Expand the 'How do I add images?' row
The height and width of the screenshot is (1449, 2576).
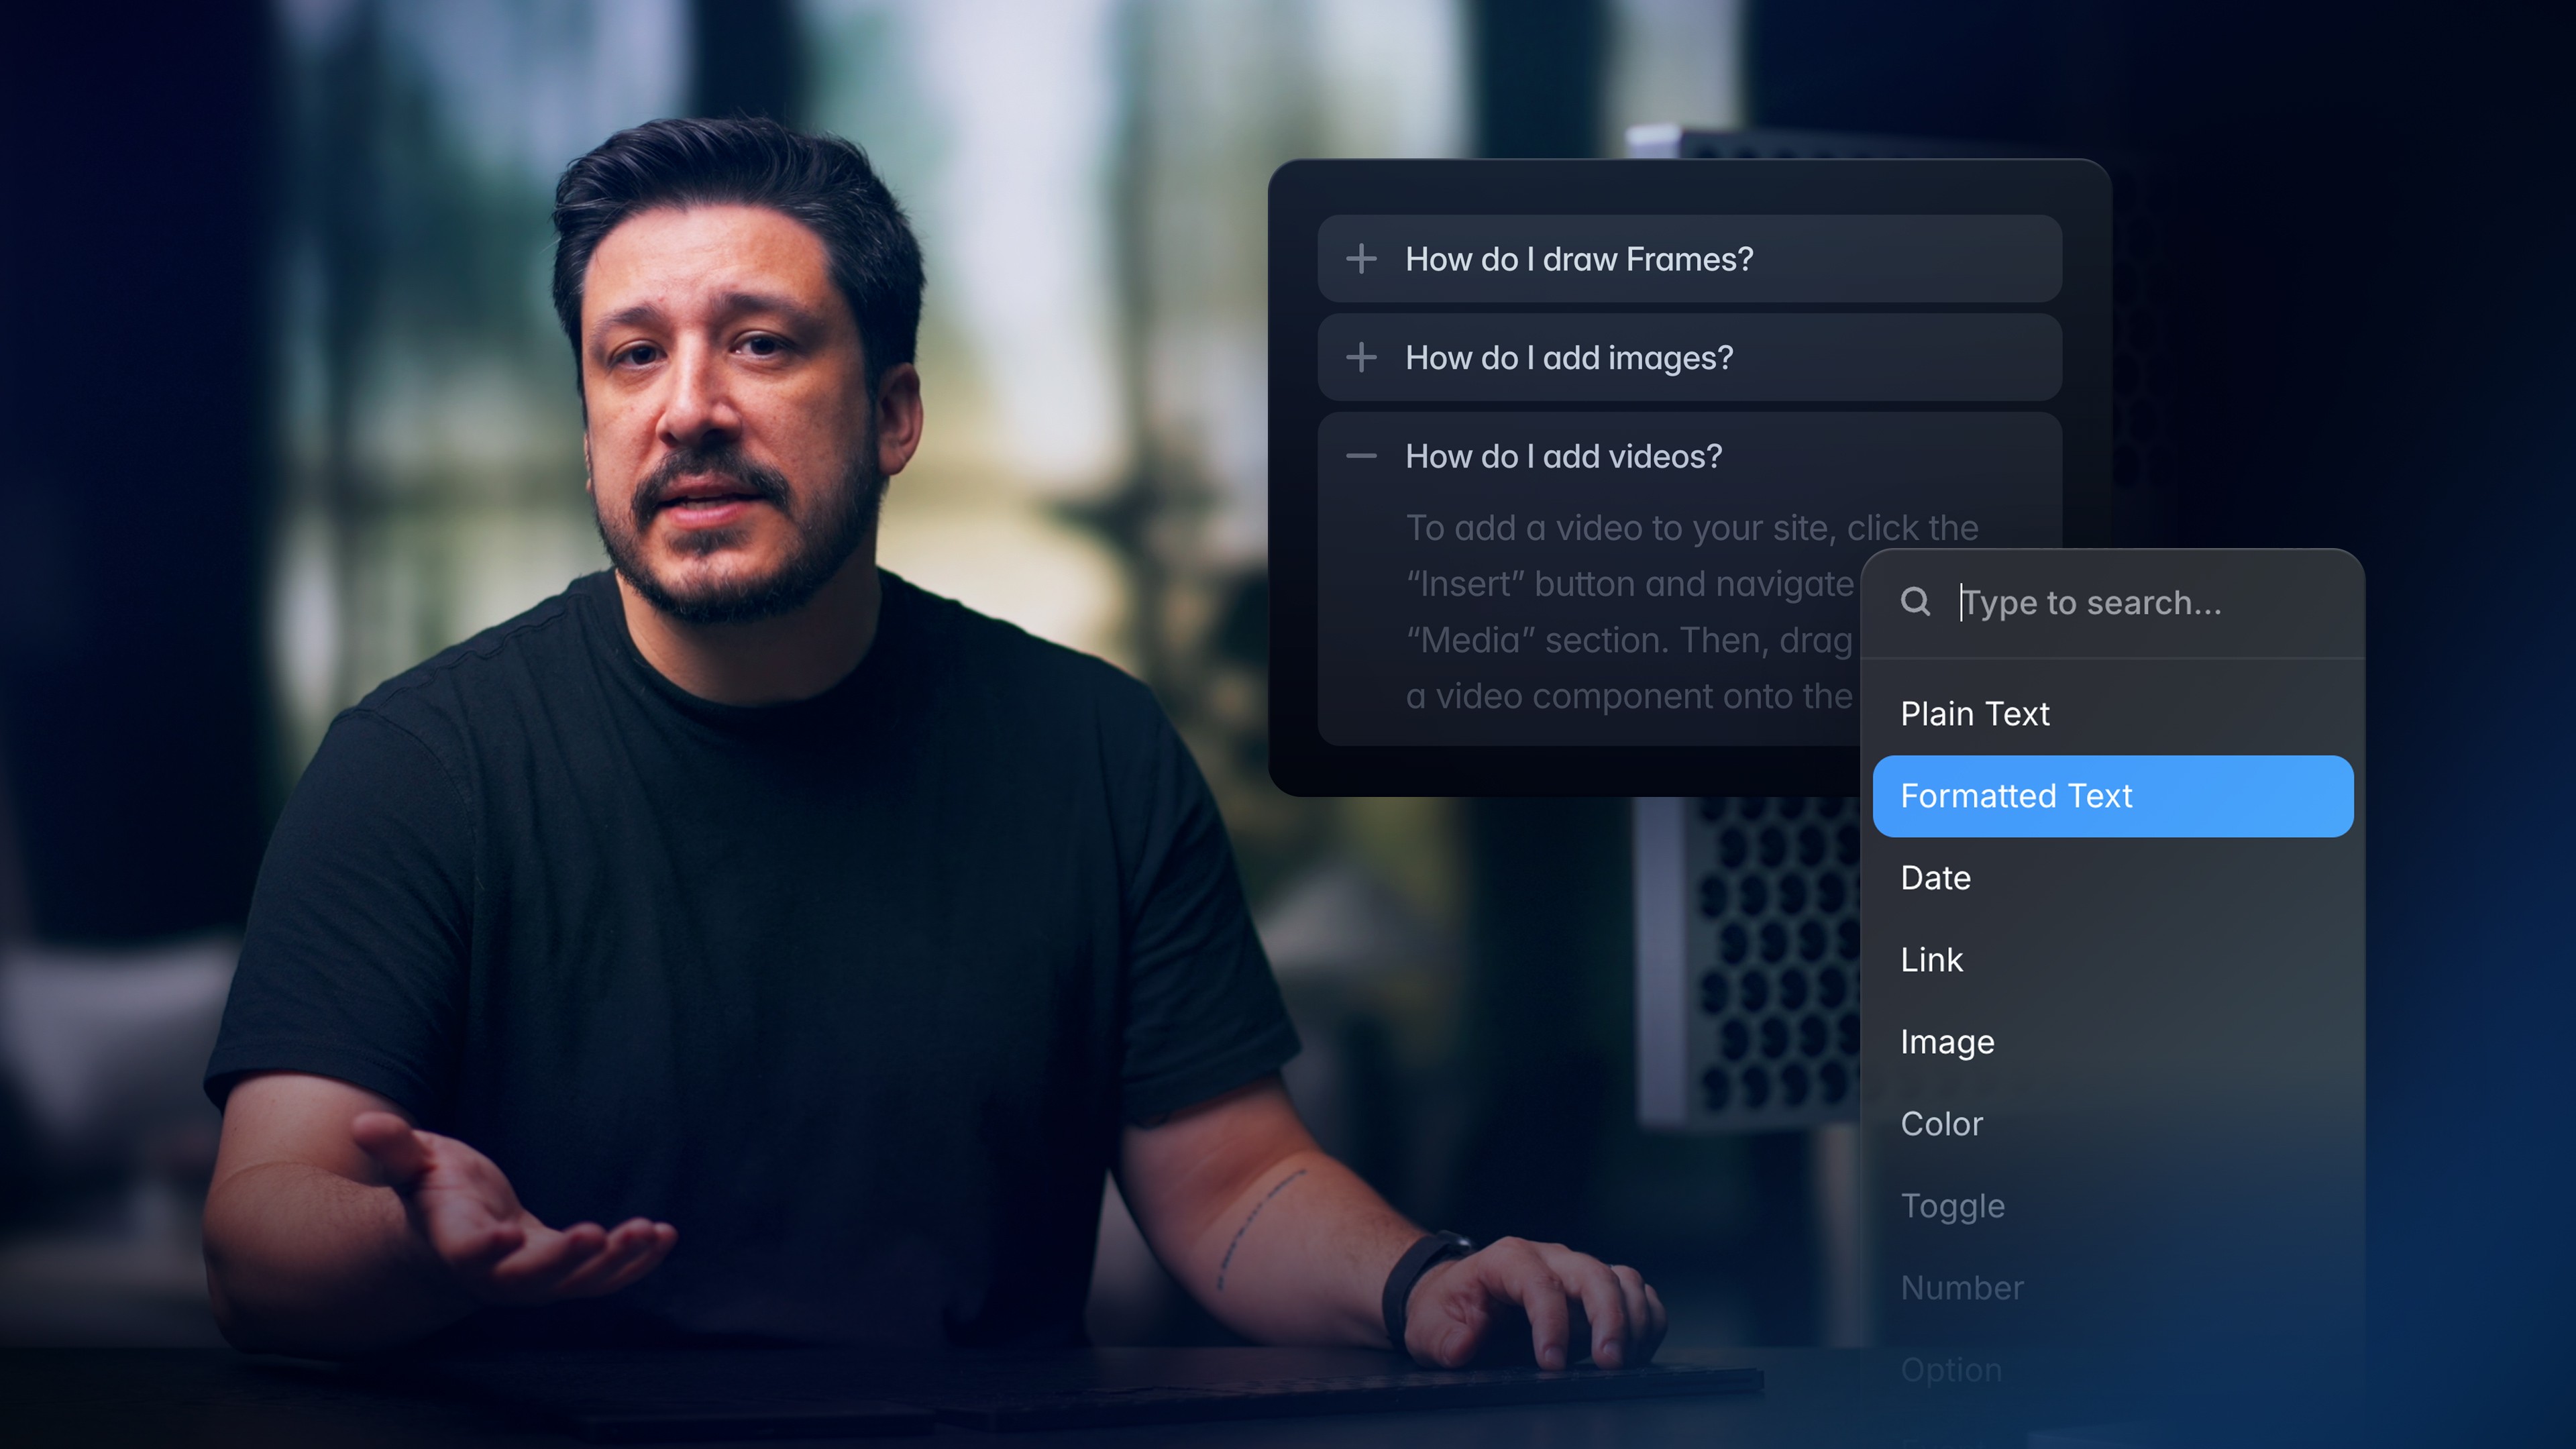[x=1570, y=357]
